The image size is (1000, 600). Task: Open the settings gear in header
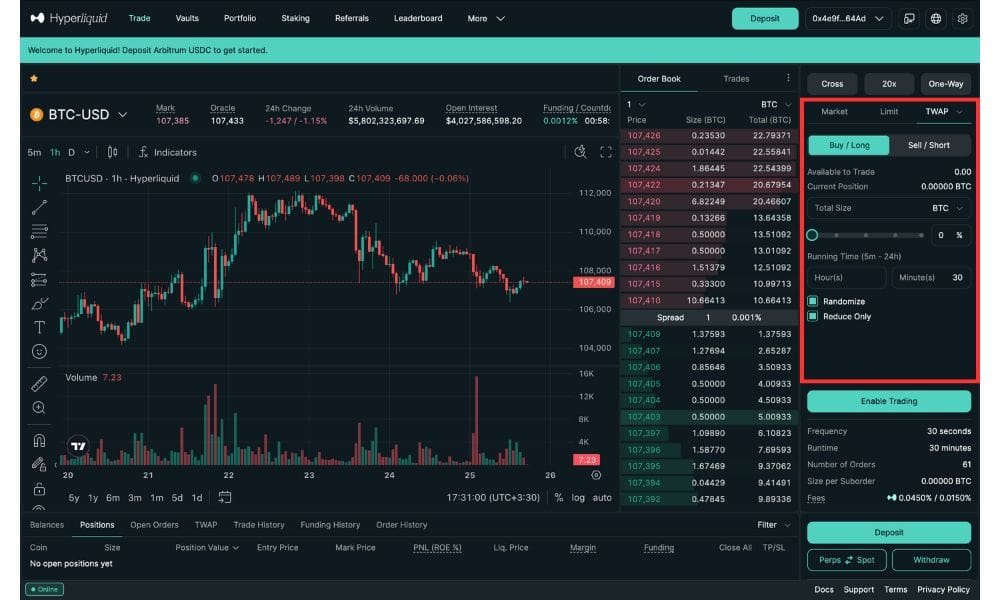click(962, 18)
